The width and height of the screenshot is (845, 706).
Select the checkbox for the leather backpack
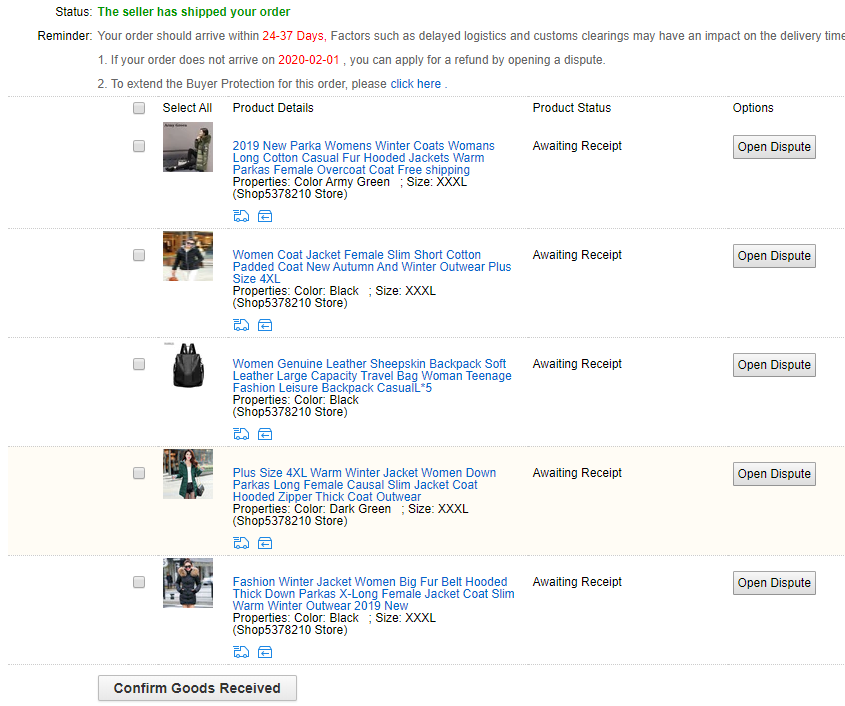point(139,364)
